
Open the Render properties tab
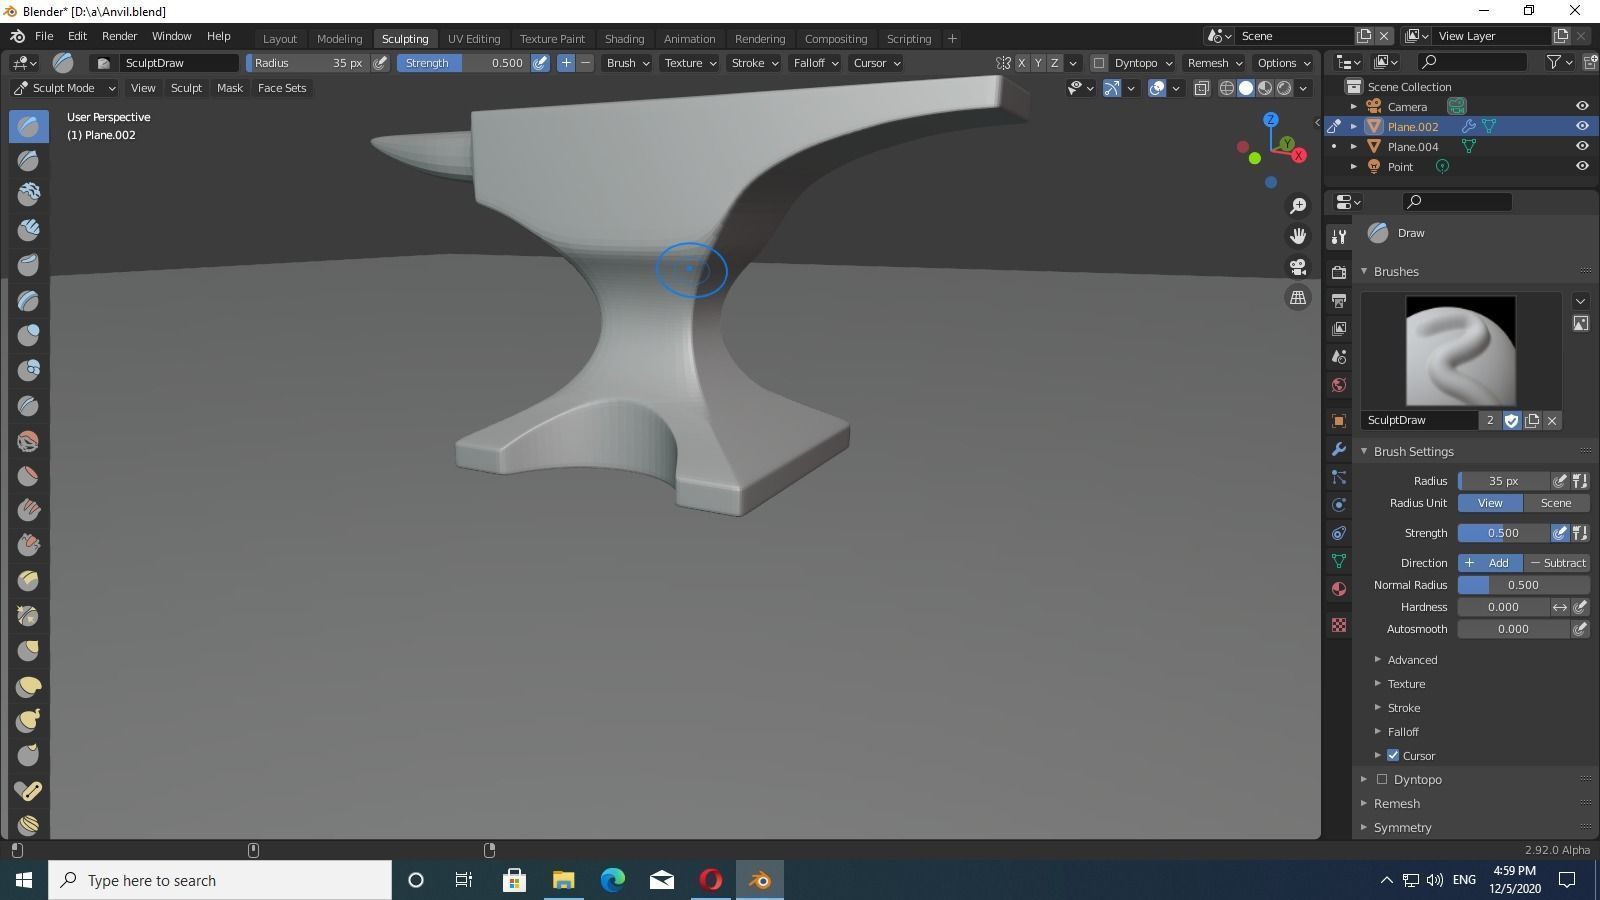click(1338, 273)
